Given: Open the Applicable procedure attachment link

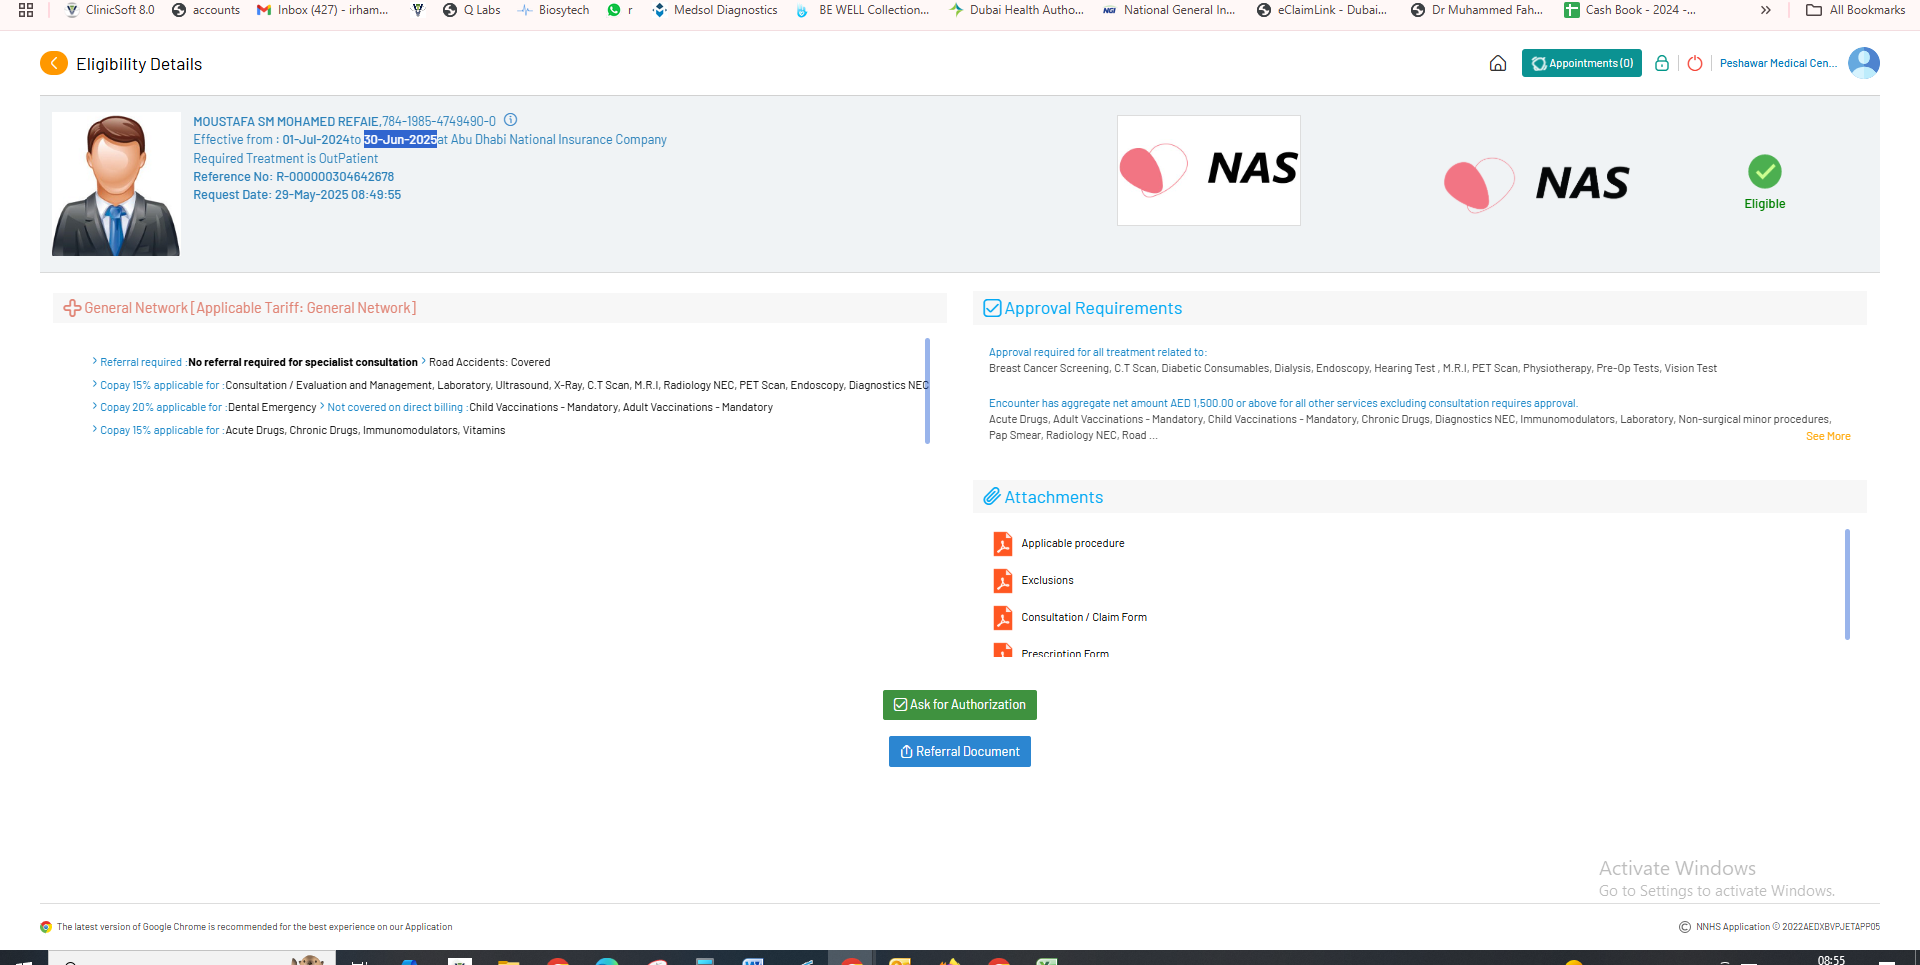Looking at the screenshot, I should pyautogui.click(x=1073, y=543).
